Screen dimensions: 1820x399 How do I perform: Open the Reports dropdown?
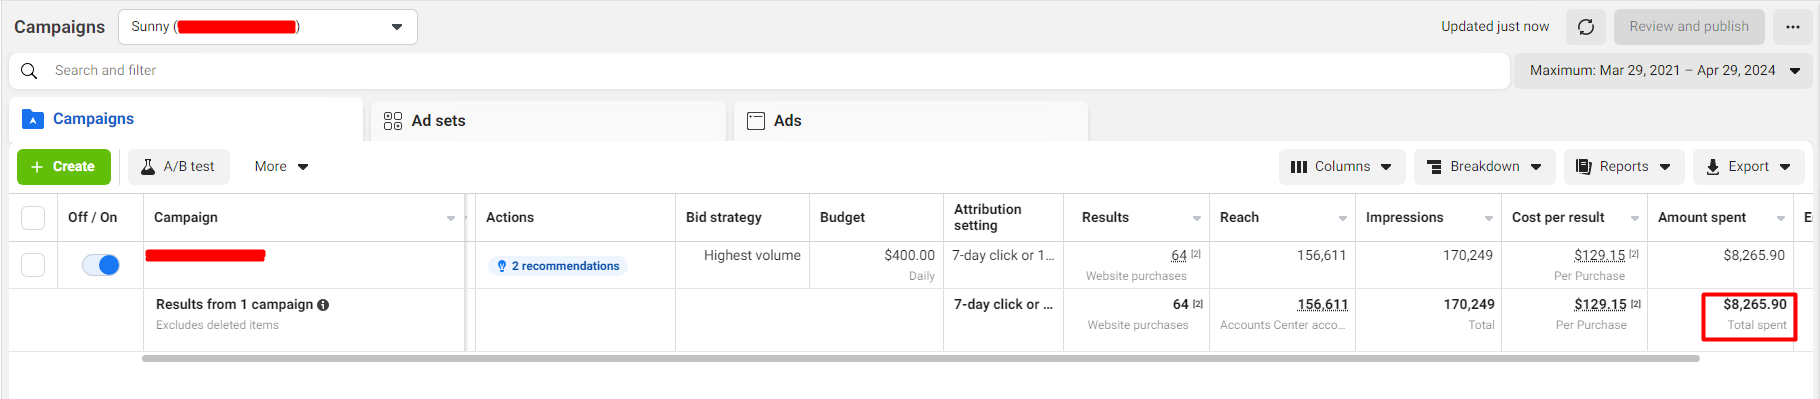(1624, 167)
